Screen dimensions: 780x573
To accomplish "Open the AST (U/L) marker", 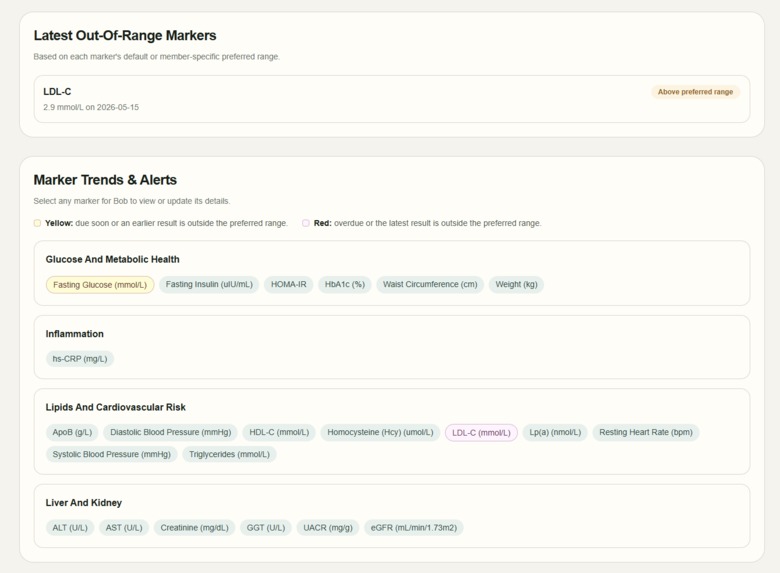I will (x=124, y=528).
